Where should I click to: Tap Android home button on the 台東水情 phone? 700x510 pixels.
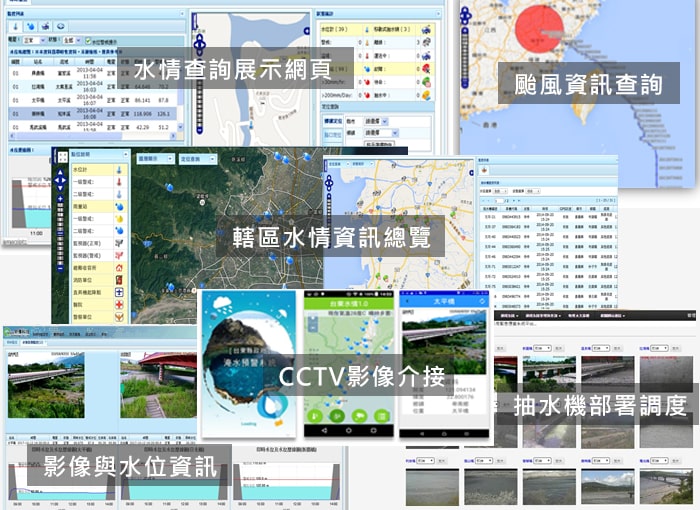point(349,431)
